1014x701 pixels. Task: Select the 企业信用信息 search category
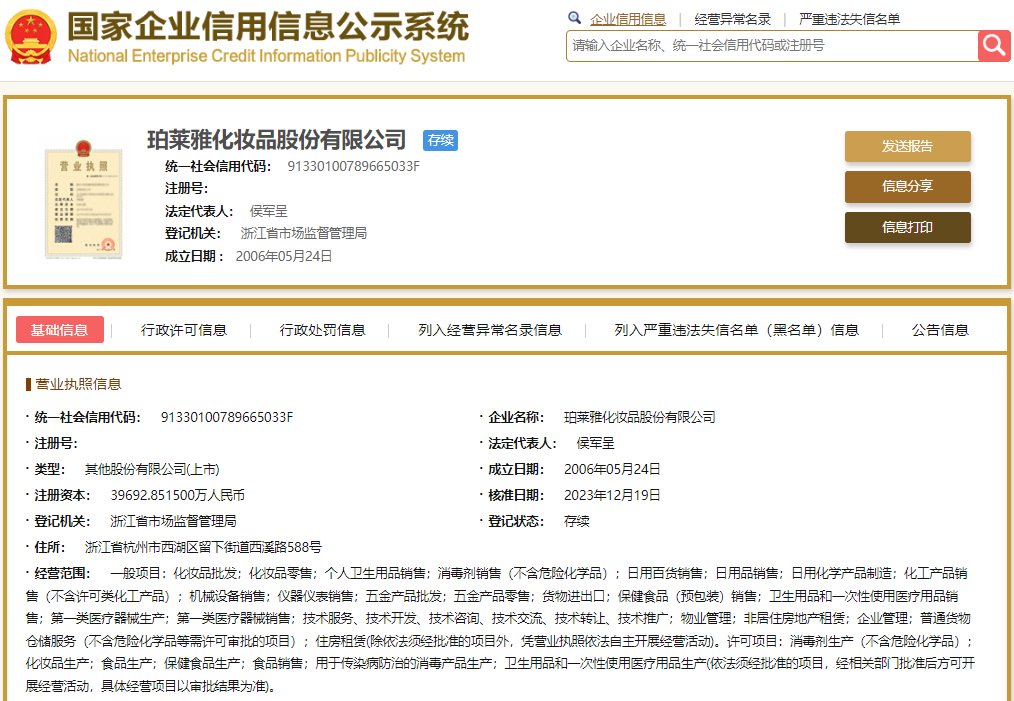click(628, 19)
